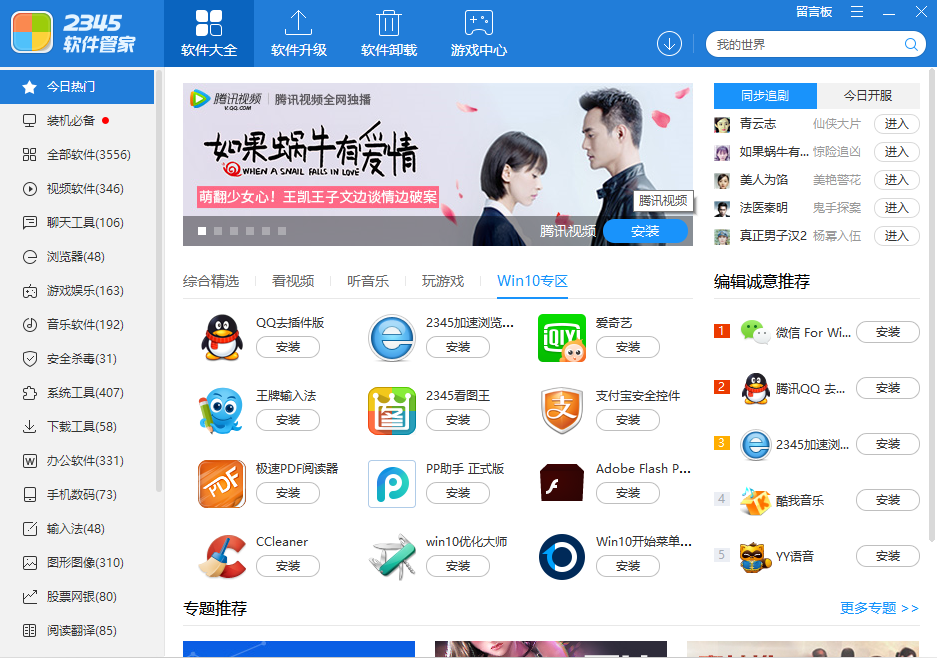Select the PP助手 icon
Screen dimensions: 937x658
click(x=391, y=480)
